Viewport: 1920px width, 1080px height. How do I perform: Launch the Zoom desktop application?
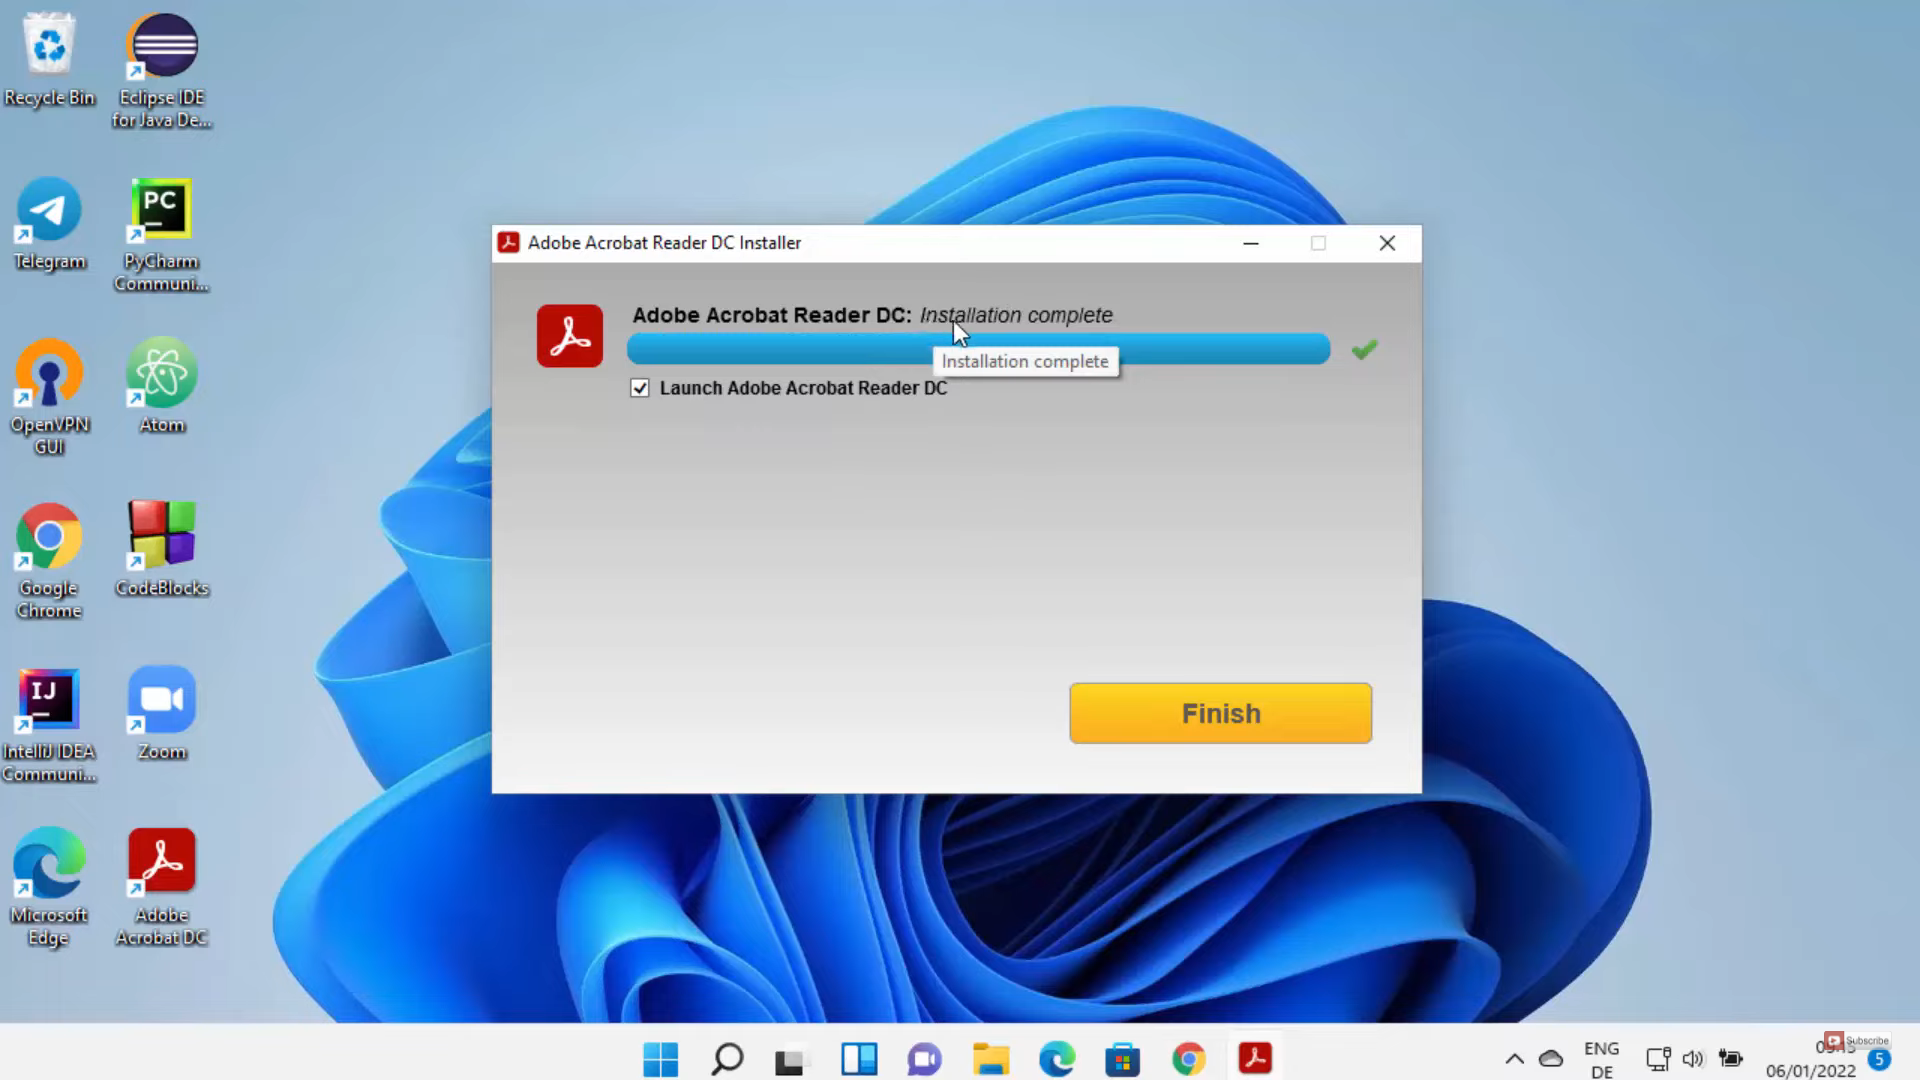point(160,700)
